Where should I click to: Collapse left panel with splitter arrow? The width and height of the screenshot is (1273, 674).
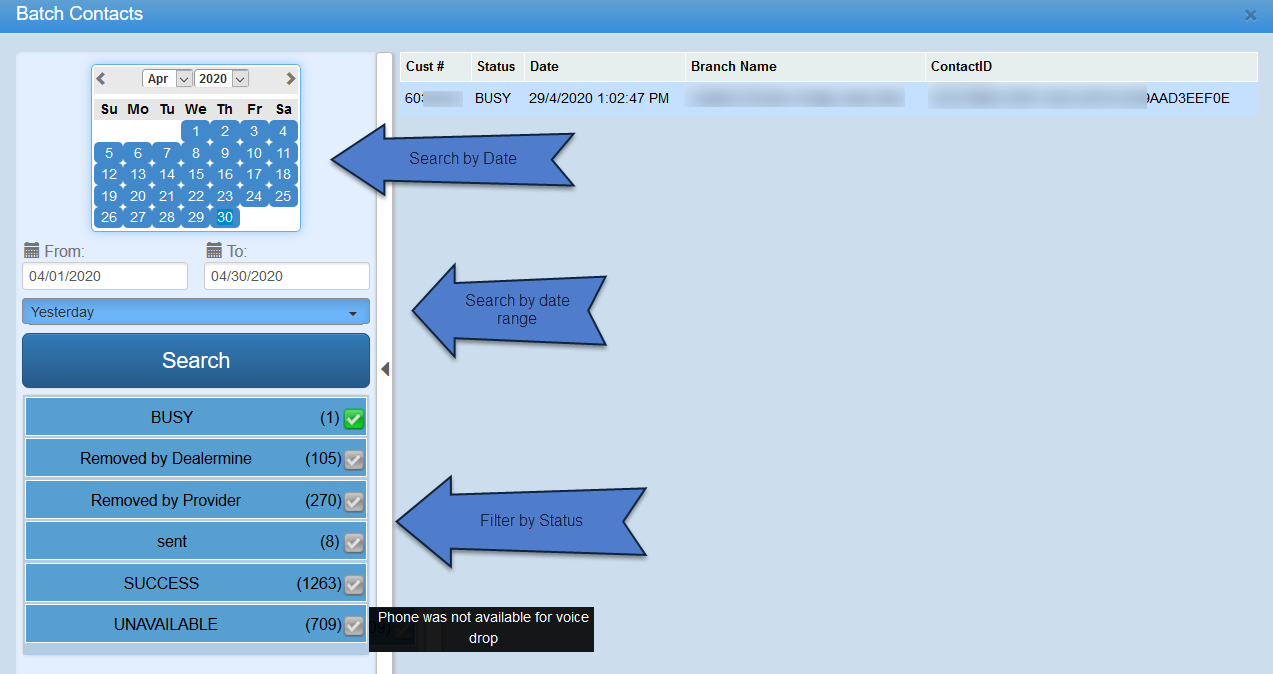[385, 369]
